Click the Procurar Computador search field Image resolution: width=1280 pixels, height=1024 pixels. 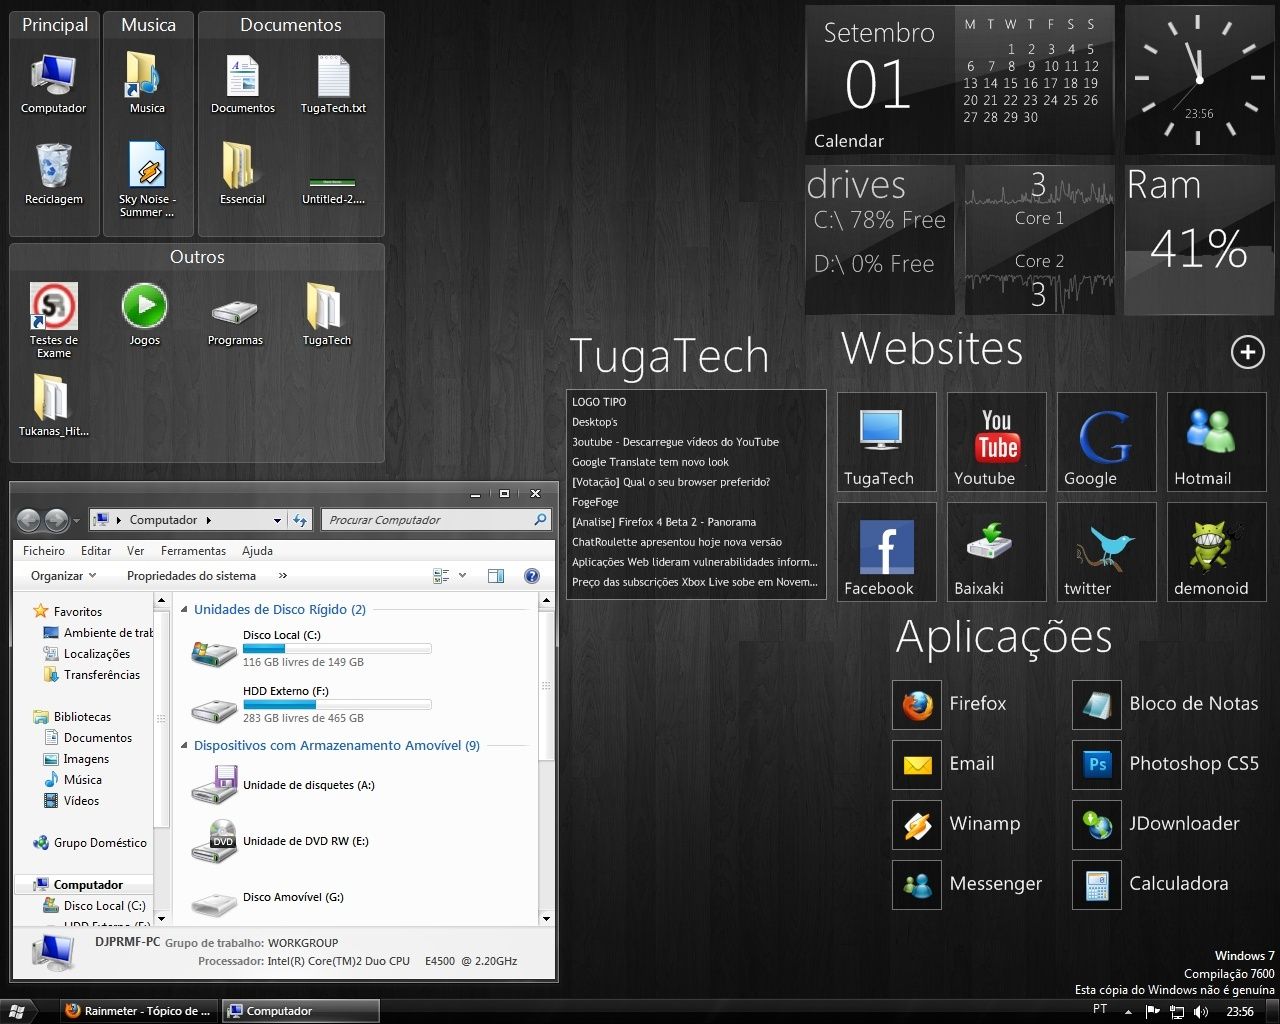tap(436, 520)
